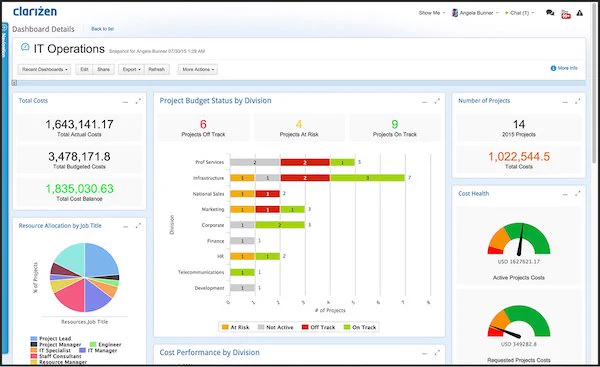Open the Show Me menu
The height and width of the screenshot is (367, 600).
tap(432, 13)
